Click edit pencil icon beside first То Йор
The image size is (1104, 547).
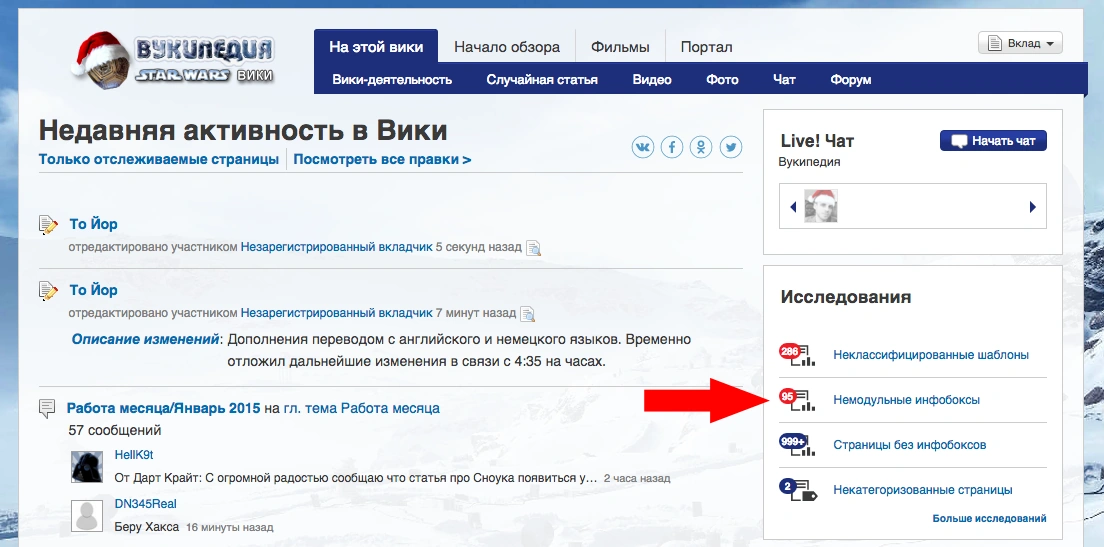coord(49,225)
